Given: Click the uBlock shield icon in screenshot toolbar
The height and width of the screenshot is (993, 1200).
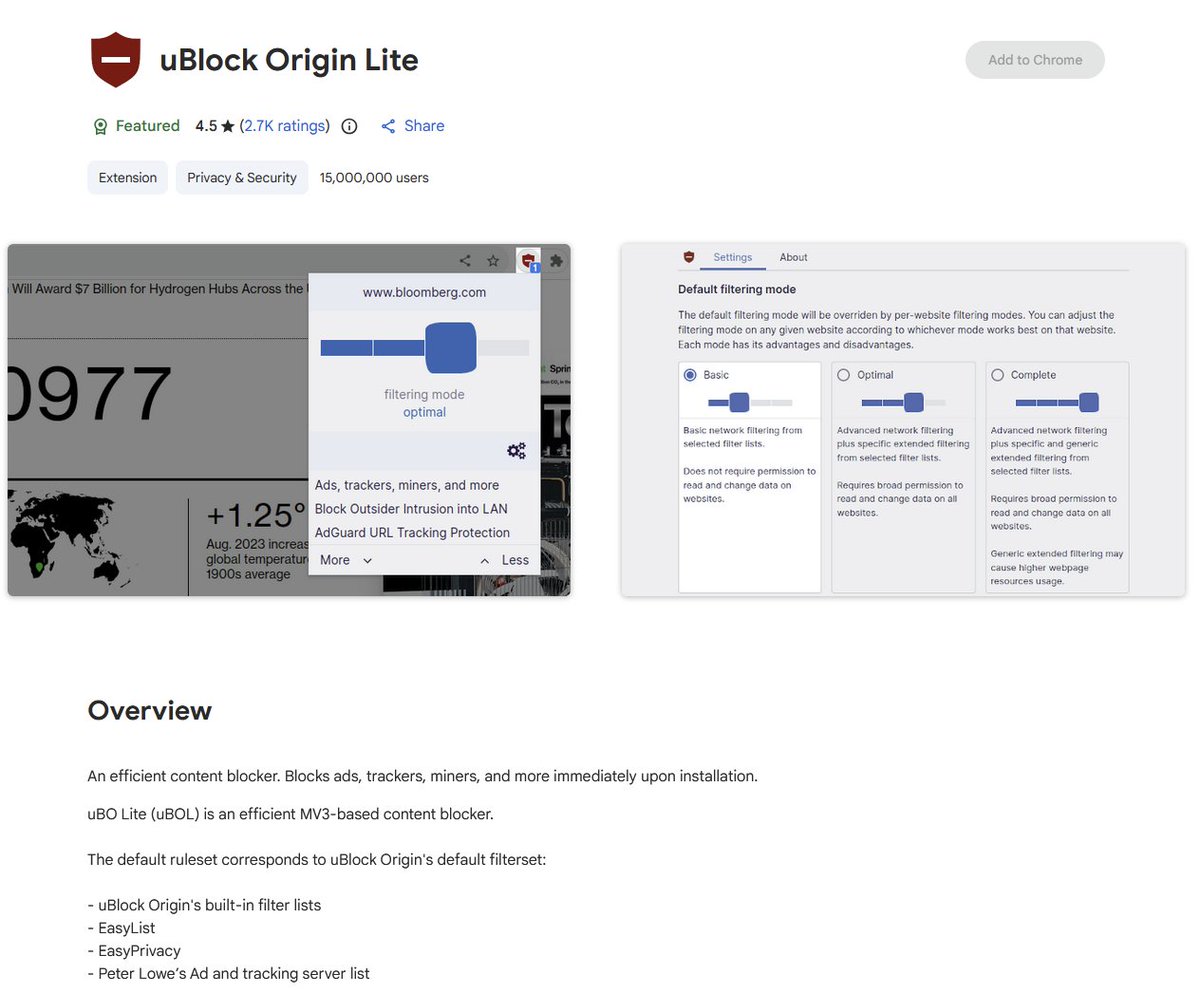Looking at the screenshot, I should pyautogui.click(x=528, y=260).
